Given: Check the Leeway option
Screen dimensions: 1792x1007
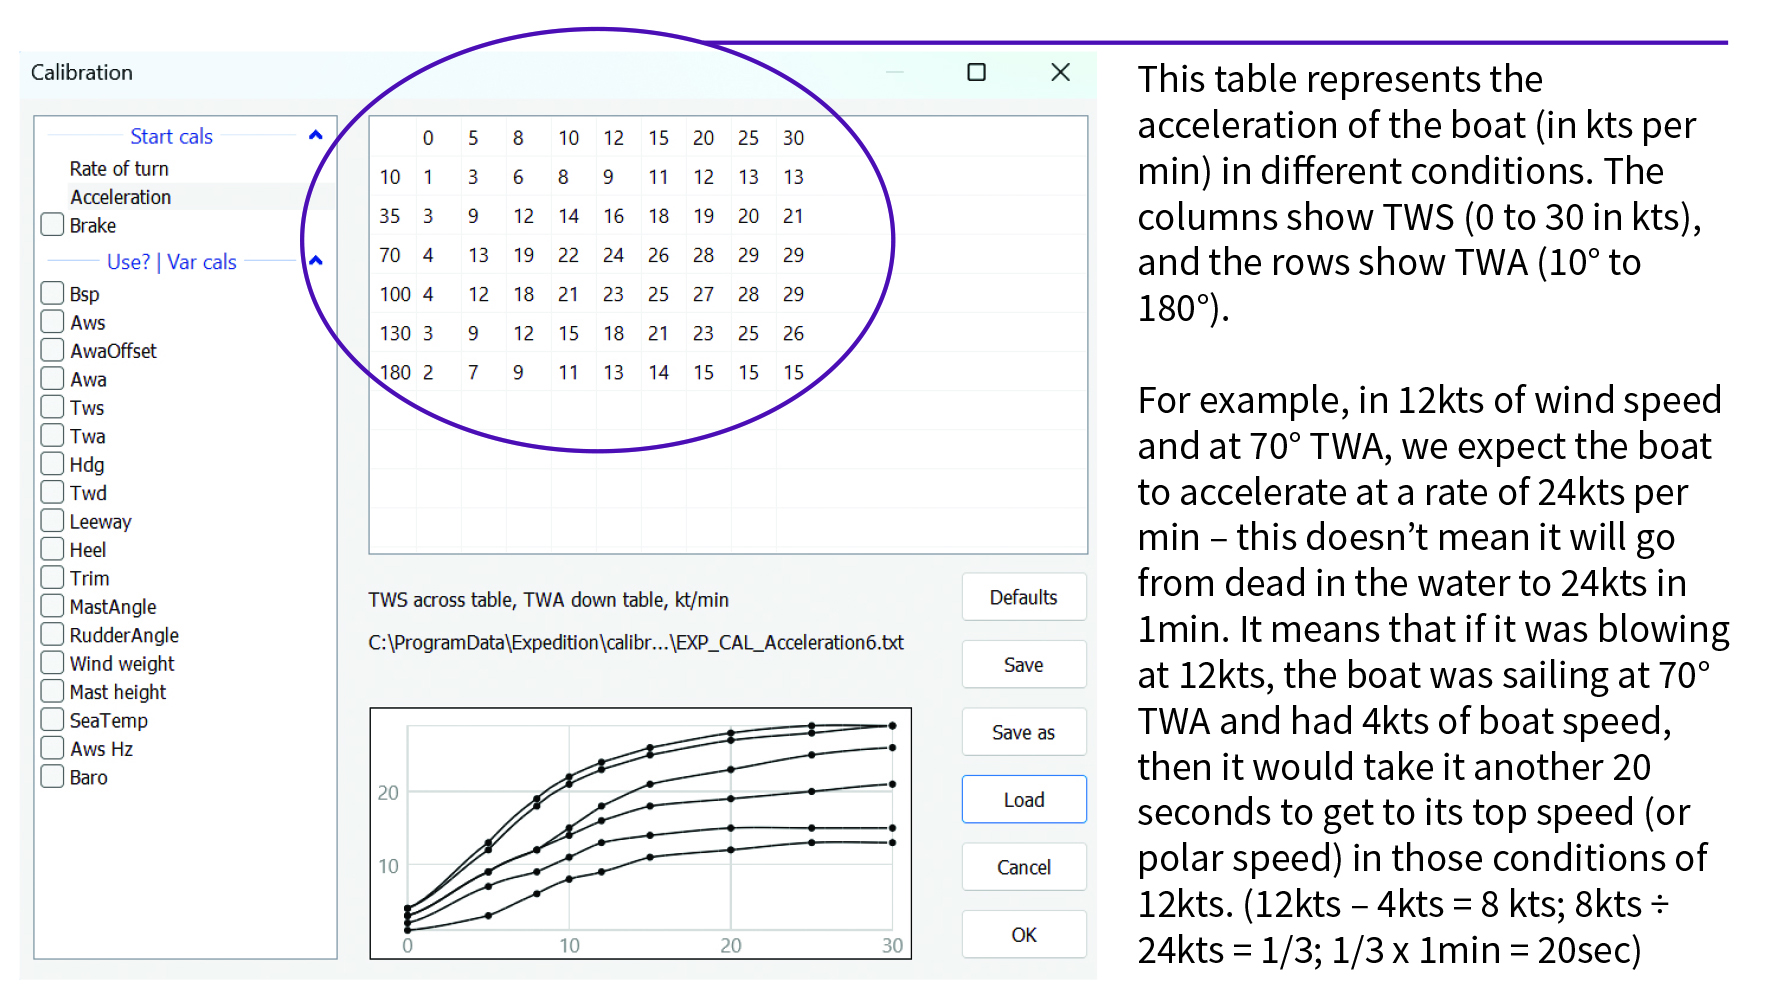Looking at the screenshot, I should 53,521.
